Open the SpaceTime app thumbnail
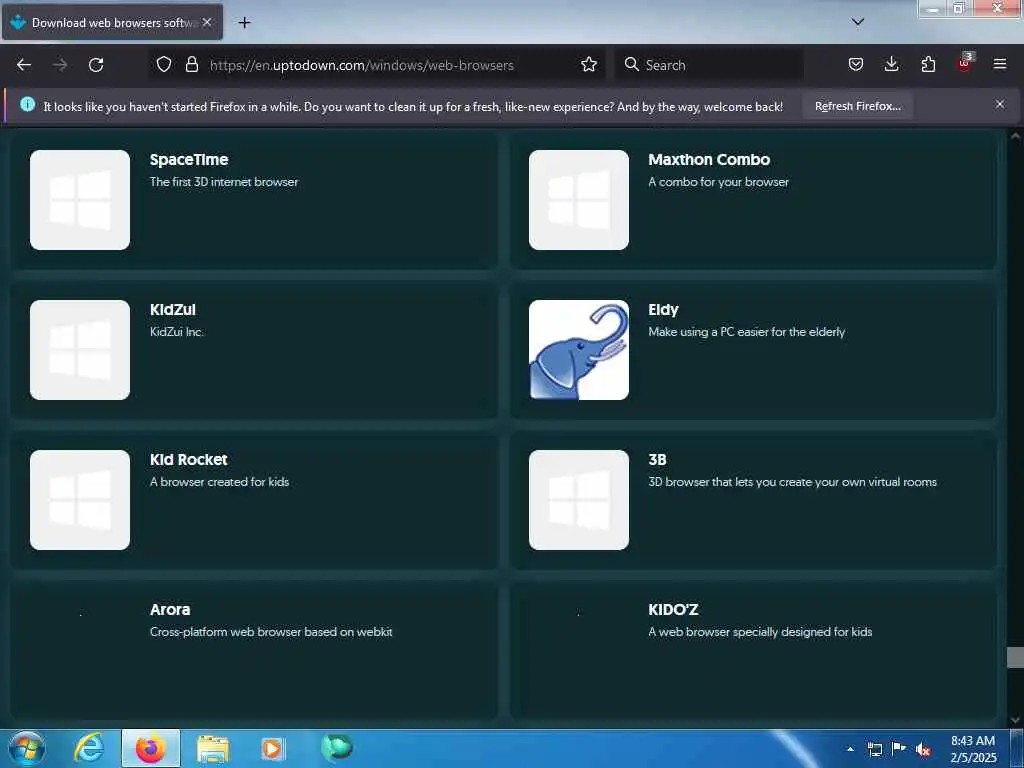Screen dimensions: 1024x768 point(80,200)
